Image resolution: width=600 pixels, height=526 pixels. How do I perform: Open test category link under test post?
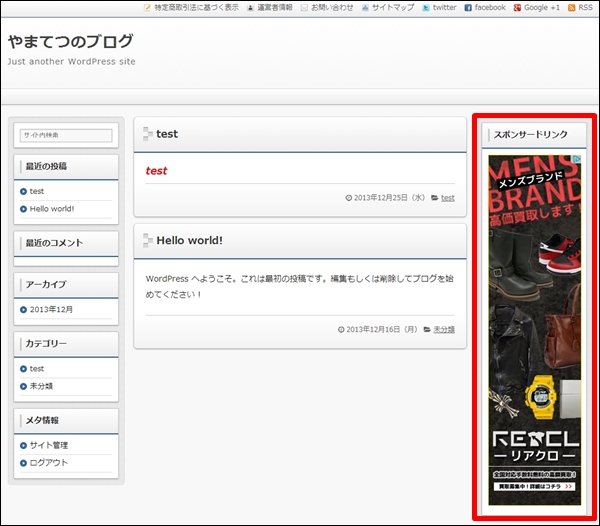pyautogui.click(x=448, y=198)
